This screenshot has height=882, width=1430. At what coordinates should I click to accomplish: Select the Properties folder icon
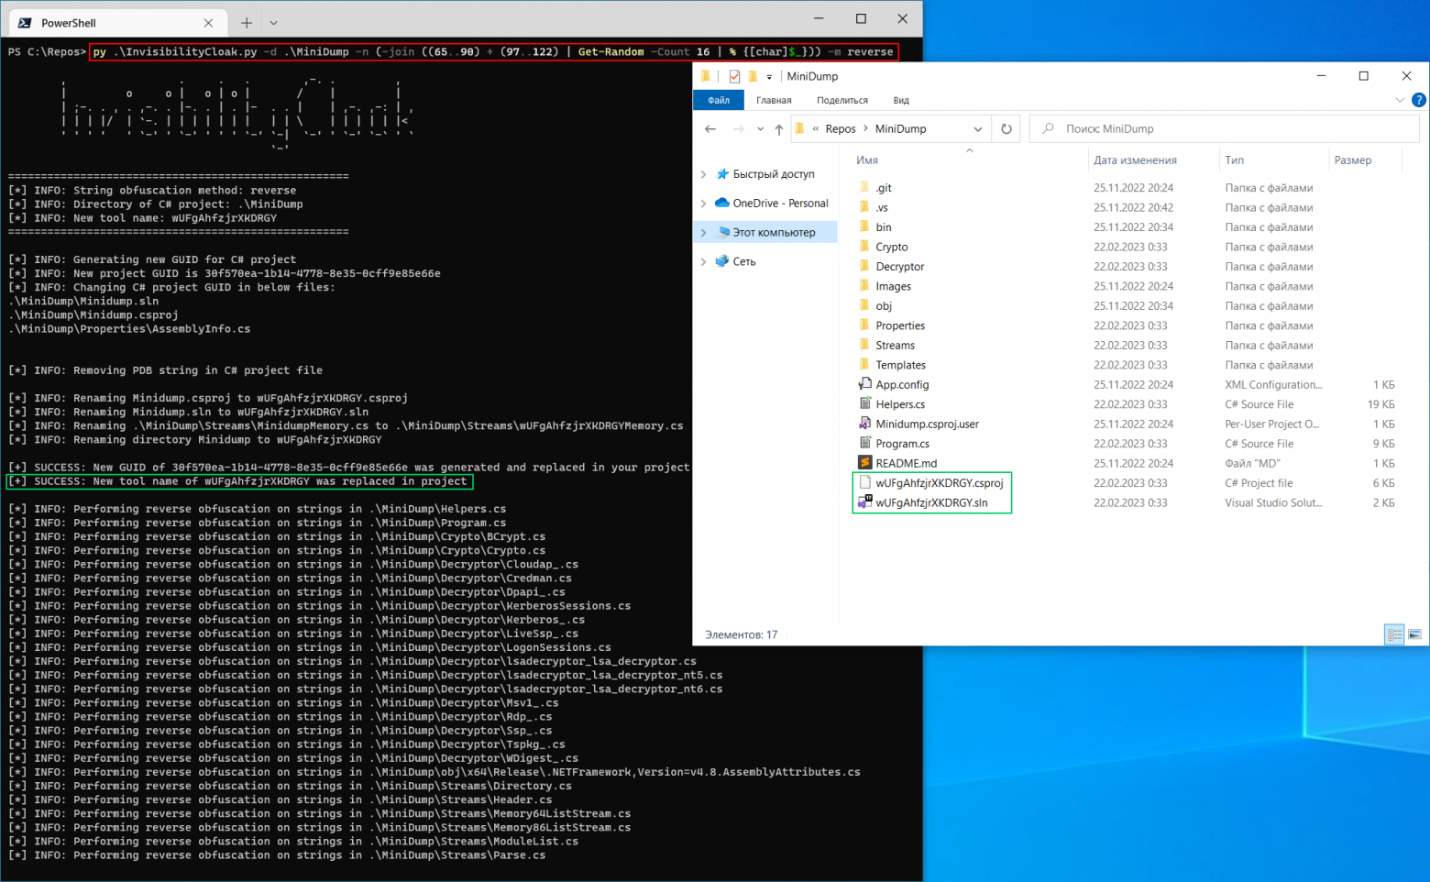(865, 325)
